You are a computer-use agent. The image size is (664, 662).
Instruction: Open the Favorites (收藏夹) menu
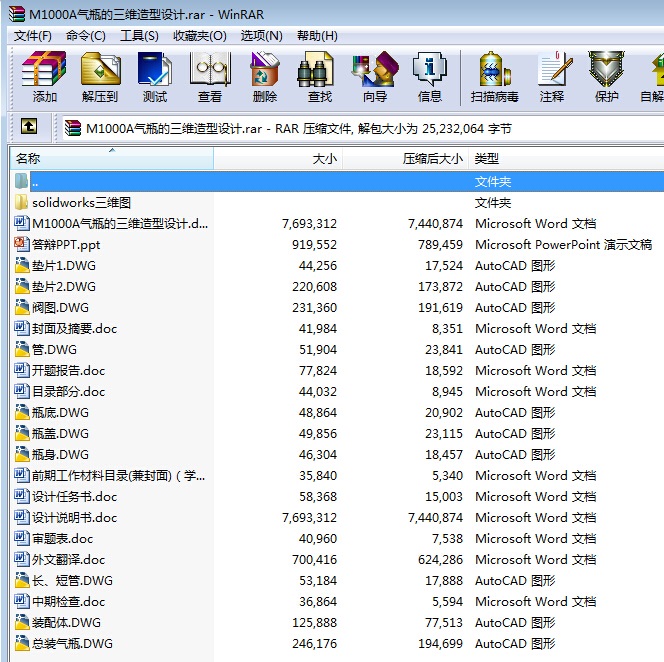pos(199,36)
